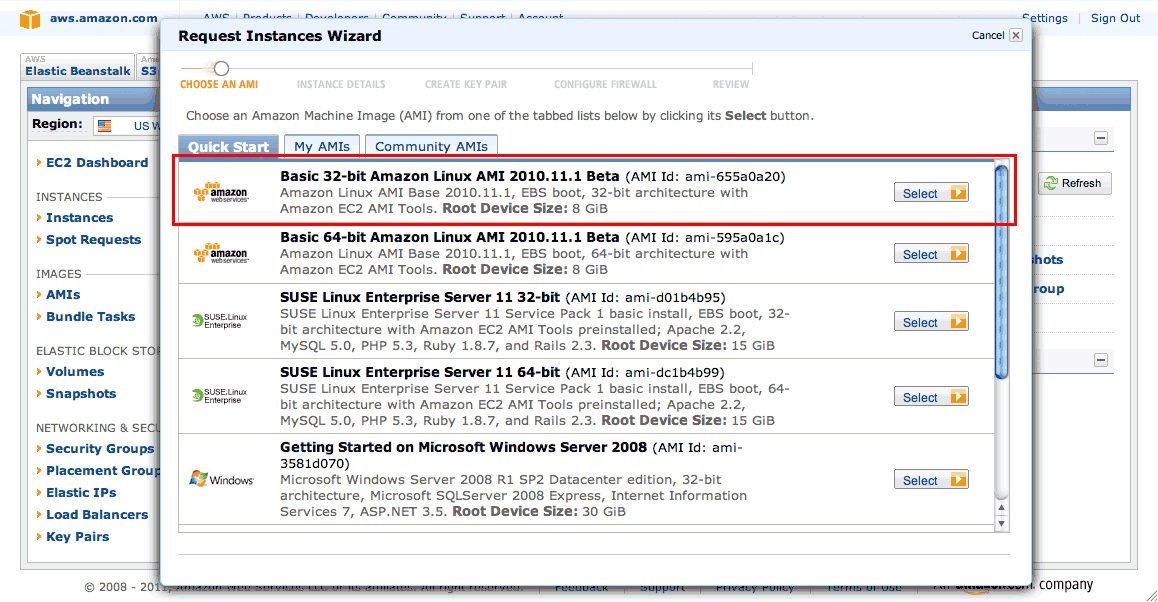The height and width of the screenshot is (602, 1158).
Task: Click SUSE logo of 64-bit Enterprise Server
Action: (x=219, y=396)
